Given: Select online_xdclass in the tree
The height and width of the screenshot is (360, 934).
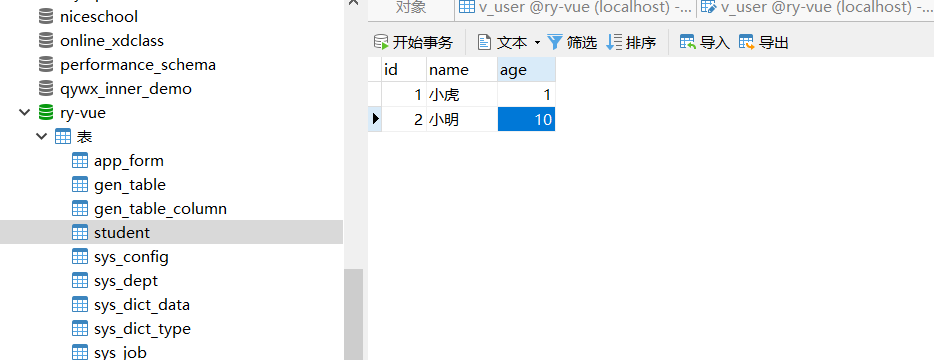Looking at the screenshot, I should 112,41.
